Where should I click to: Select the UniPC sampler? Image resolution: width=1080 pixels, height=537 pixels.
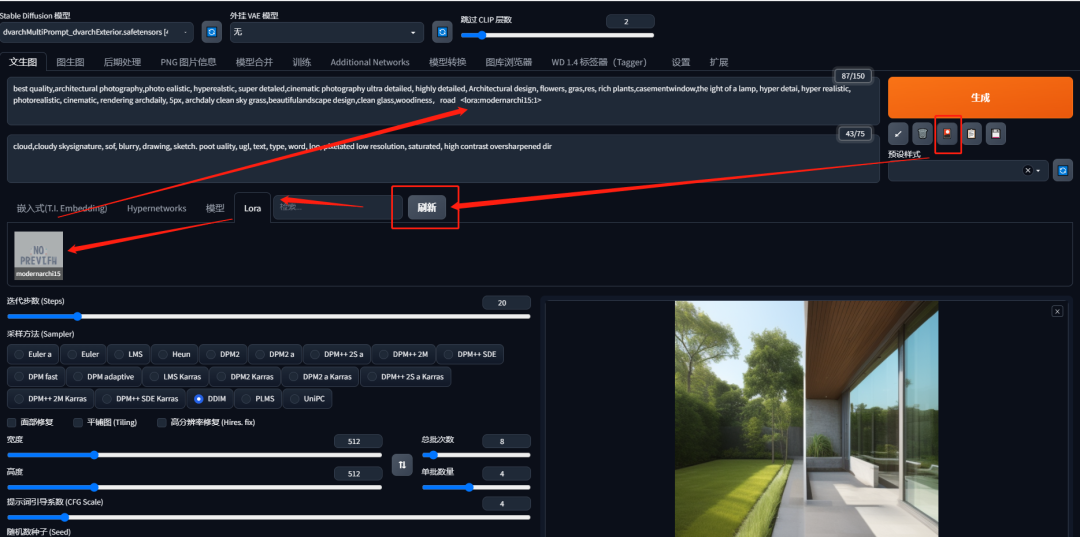307,399
